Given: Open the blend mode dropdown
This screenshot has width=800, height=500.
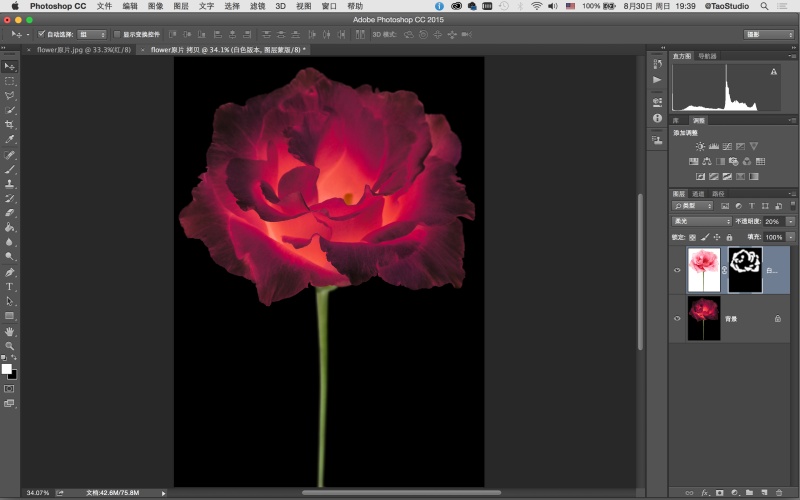Looking at the screenshot, I should 702,221.
